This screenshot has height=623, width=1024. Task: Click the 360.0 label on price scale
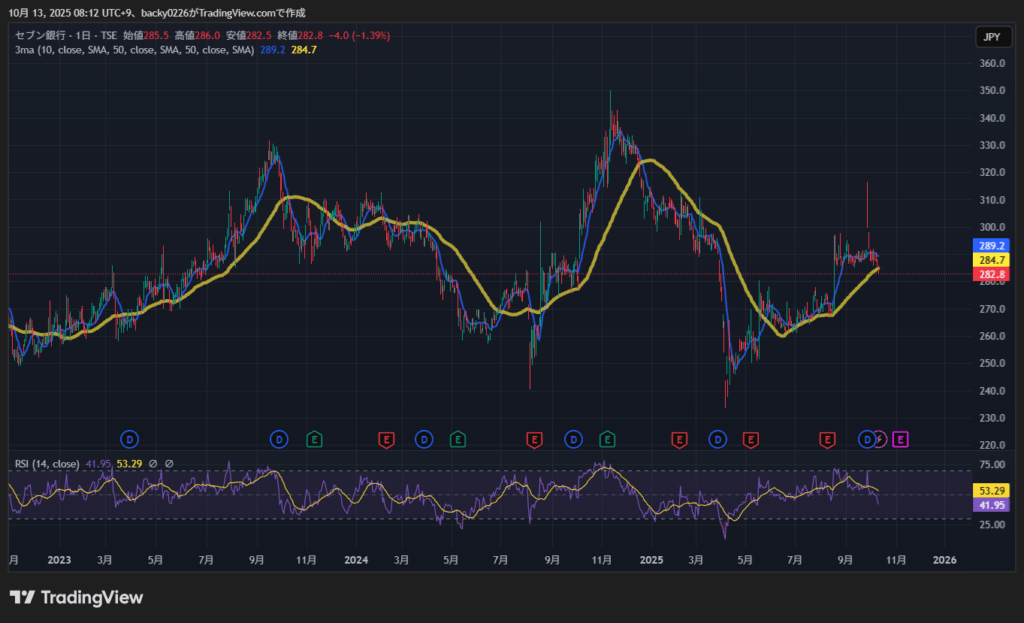point(992,64)
